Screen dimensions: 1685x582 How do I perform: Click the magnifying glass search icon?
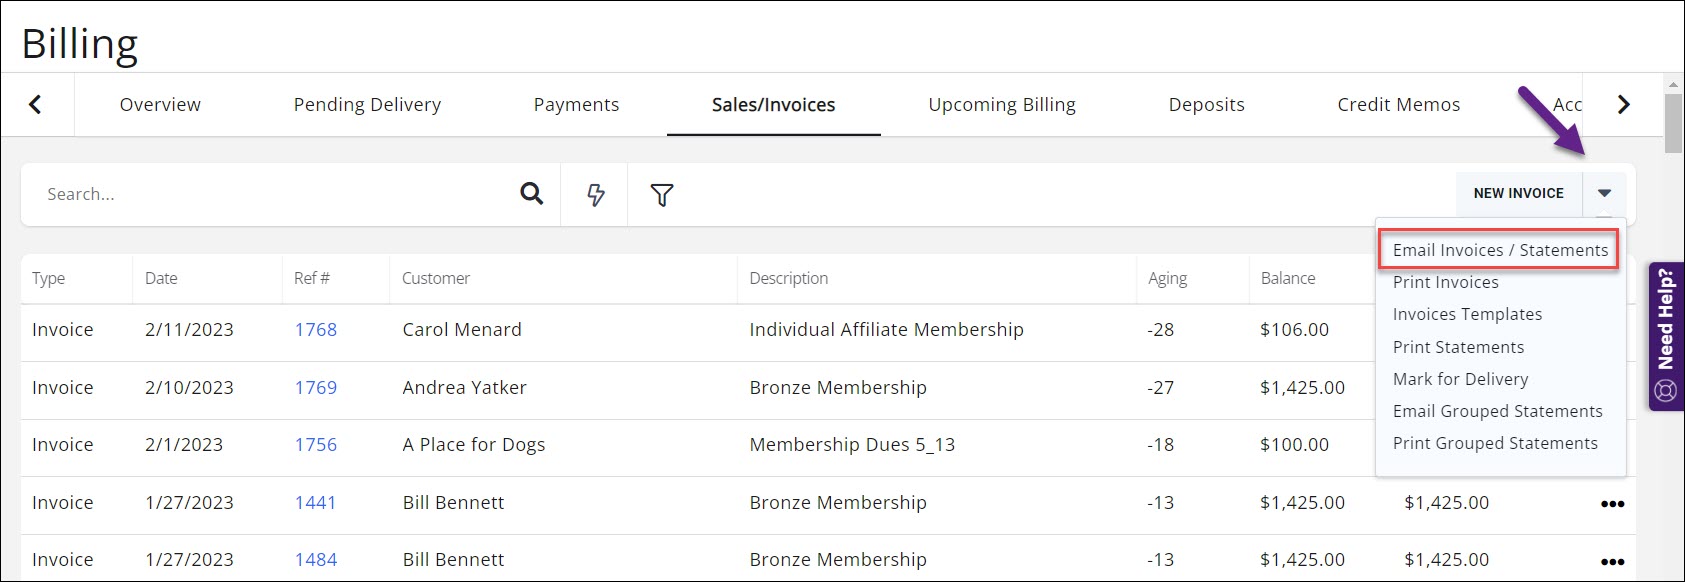(x=532, y=194)
